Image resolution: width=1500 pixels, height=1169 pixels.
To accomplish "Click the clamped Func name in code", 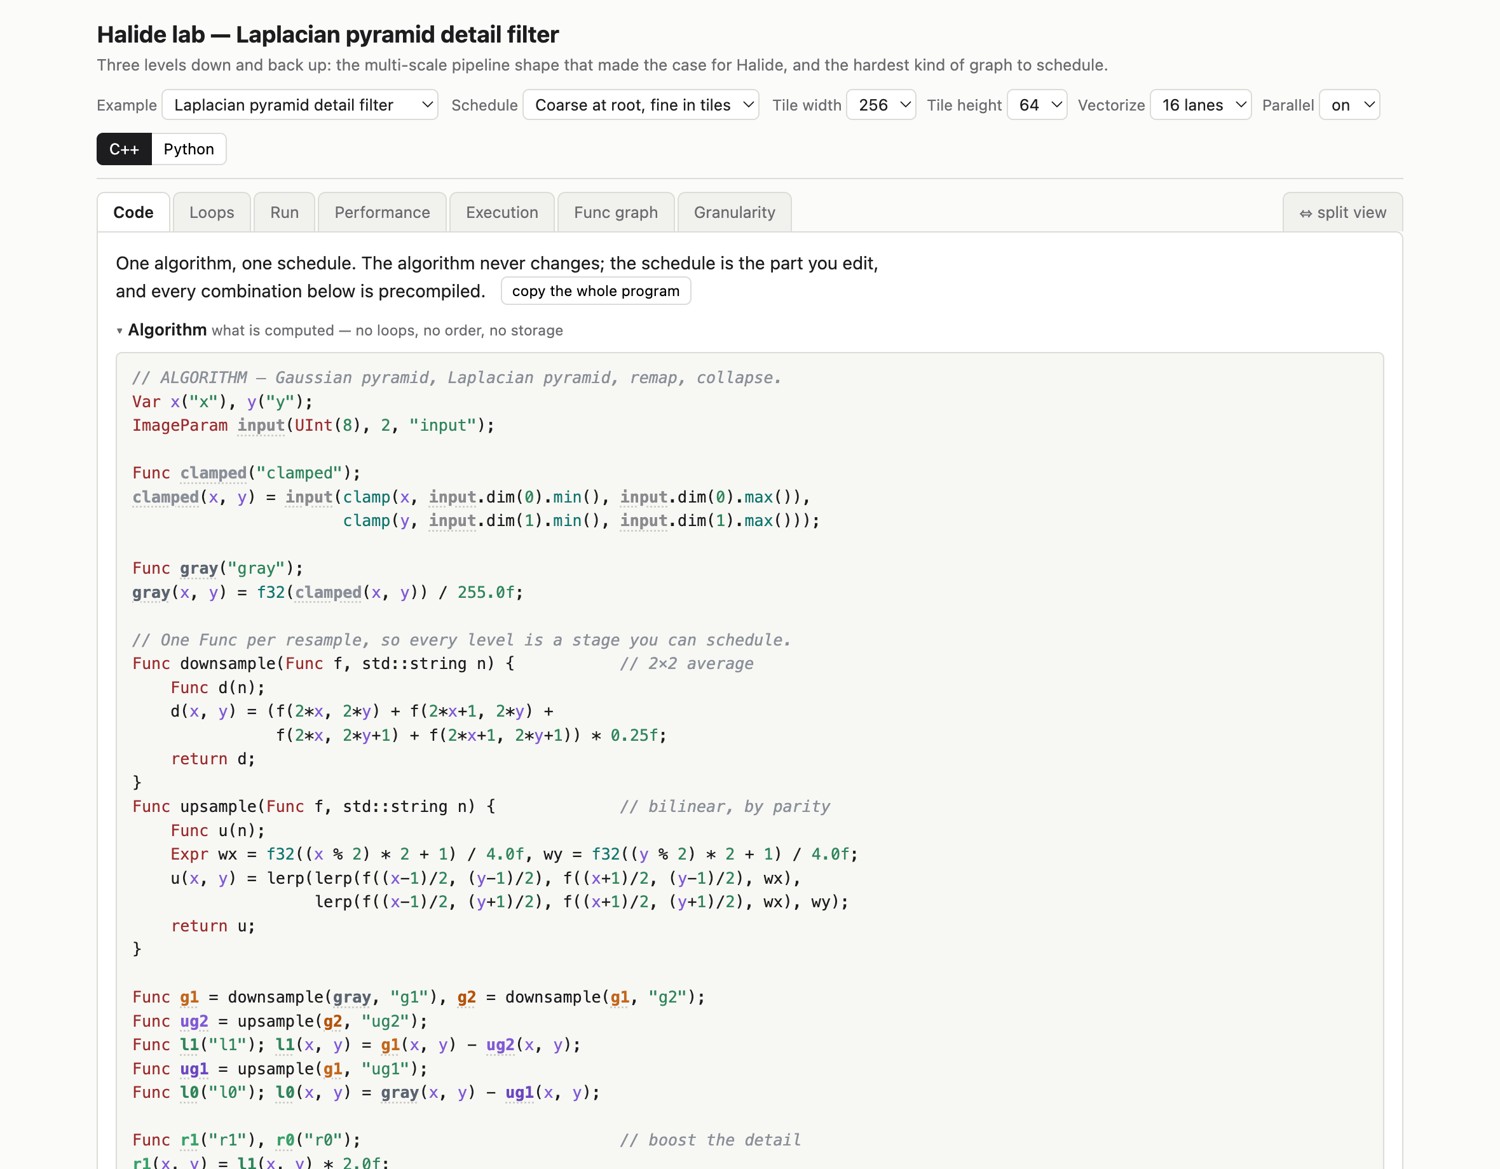I will [x=213, y=473].
